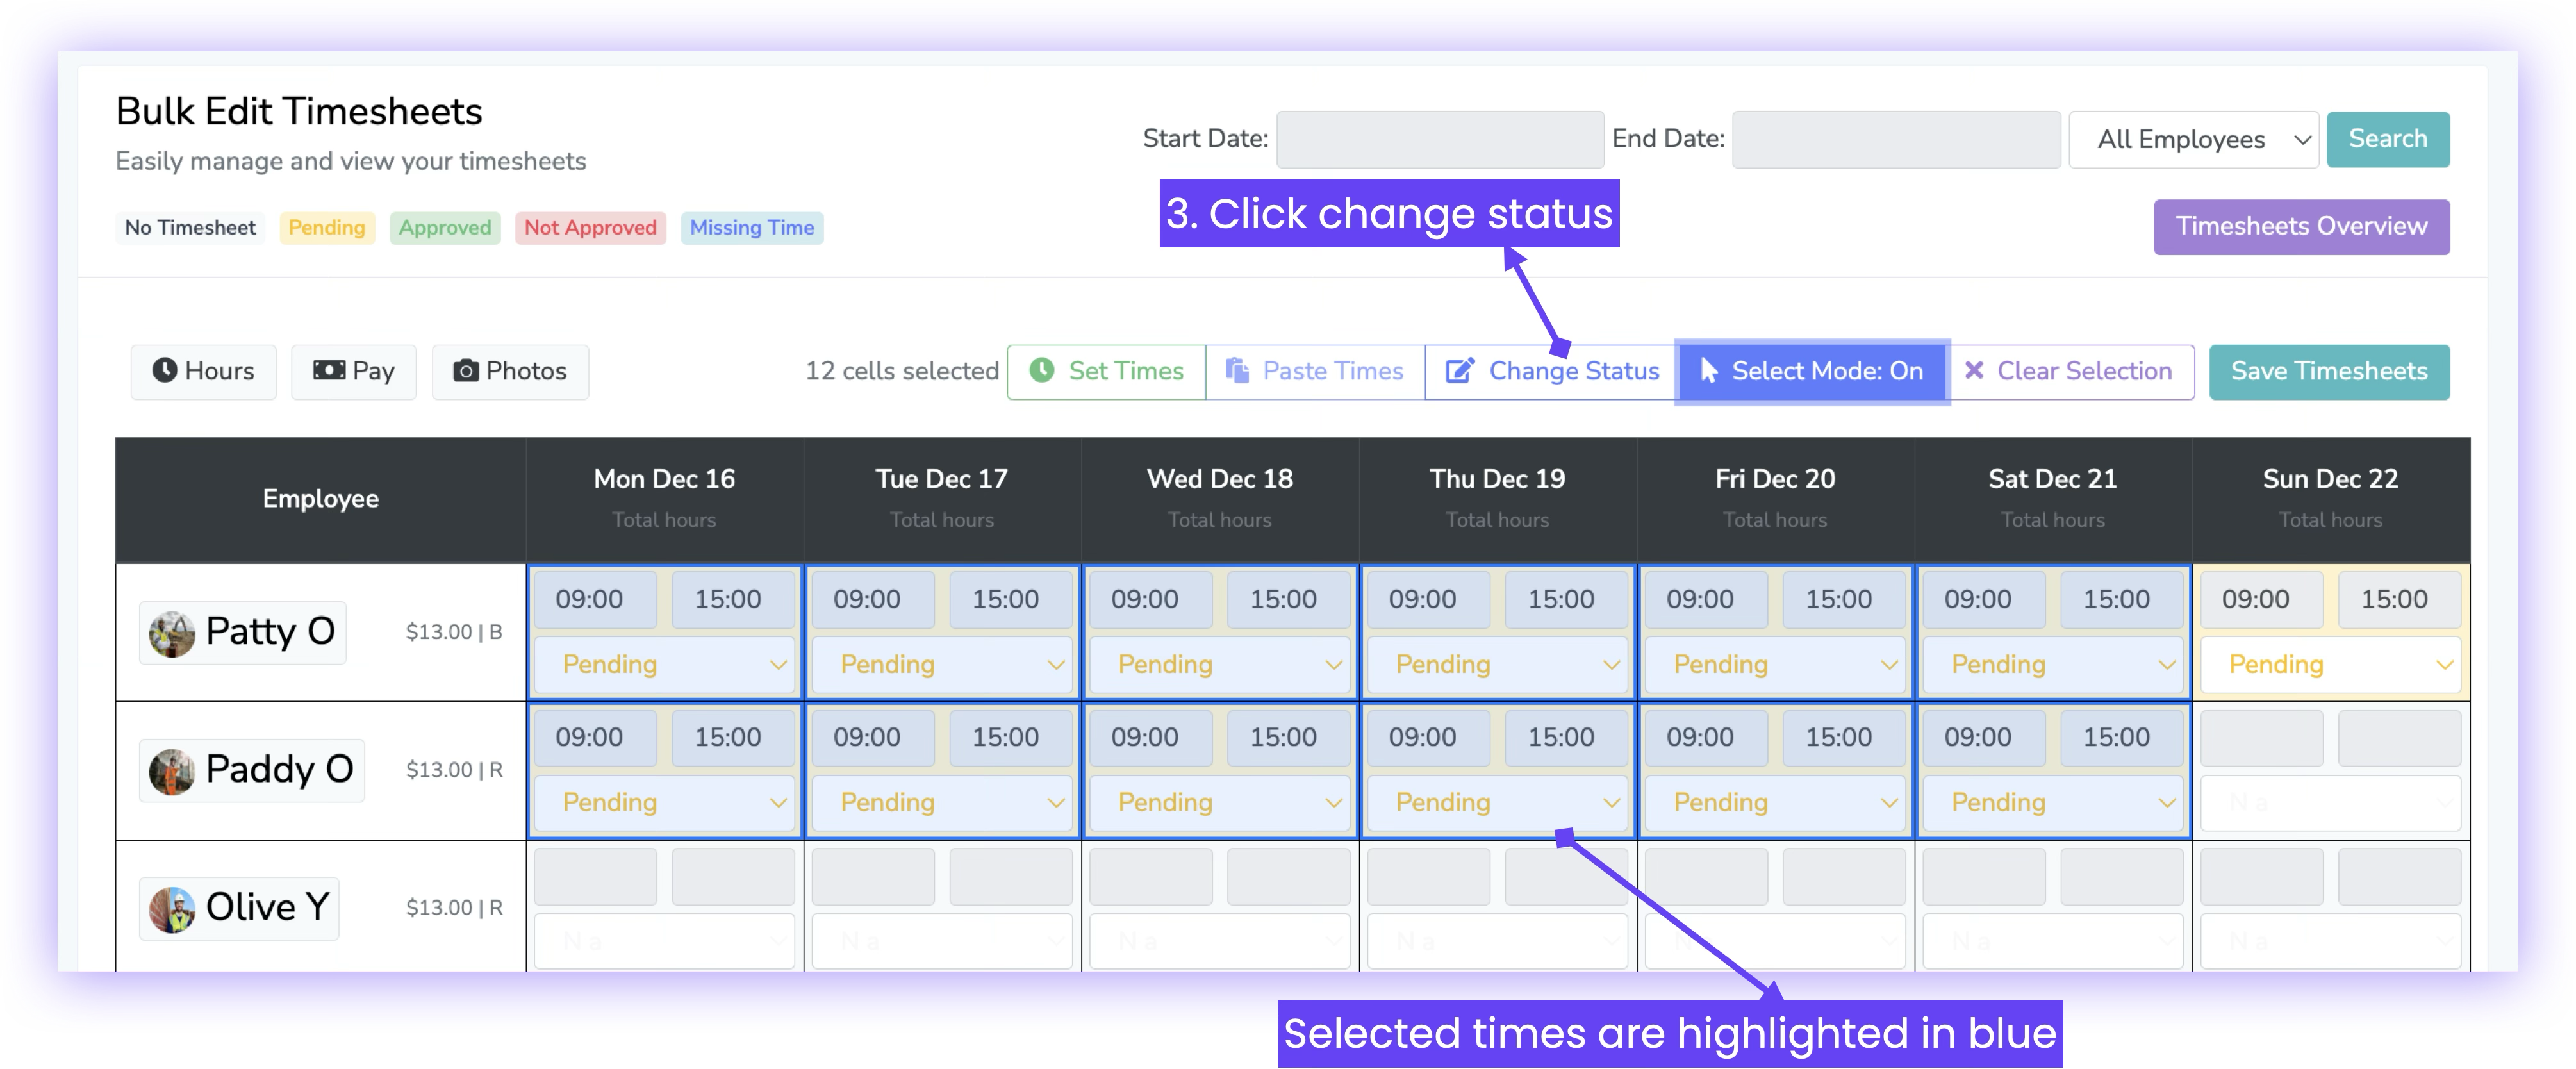Viewport: 2576px width, 1069px height.
Task: Toggle the Pending status legend badge
Action: click(327, 228)
